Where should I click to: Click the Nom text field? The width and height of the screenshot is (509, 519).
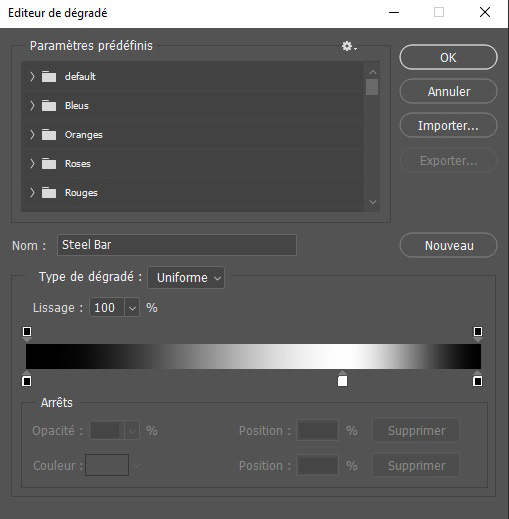[x=177, y=245]
